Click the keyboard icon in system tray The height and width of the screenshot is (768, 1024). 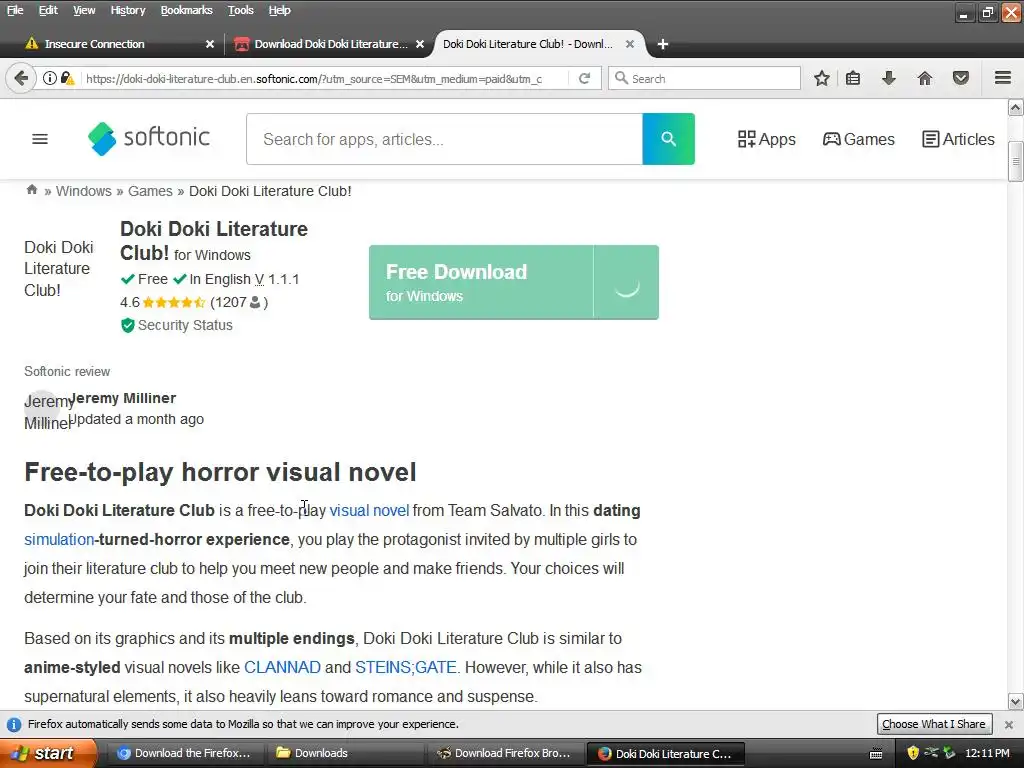point(876,754)
